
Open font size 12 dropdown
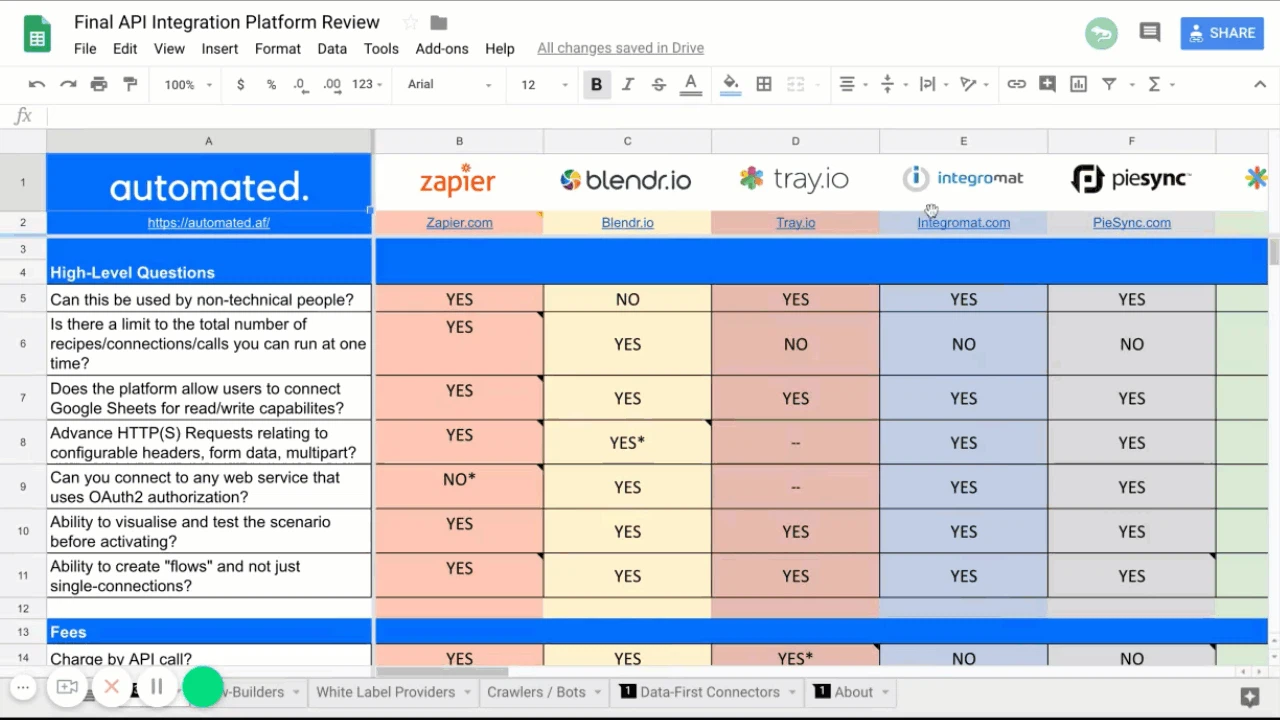tap(543, 85)
